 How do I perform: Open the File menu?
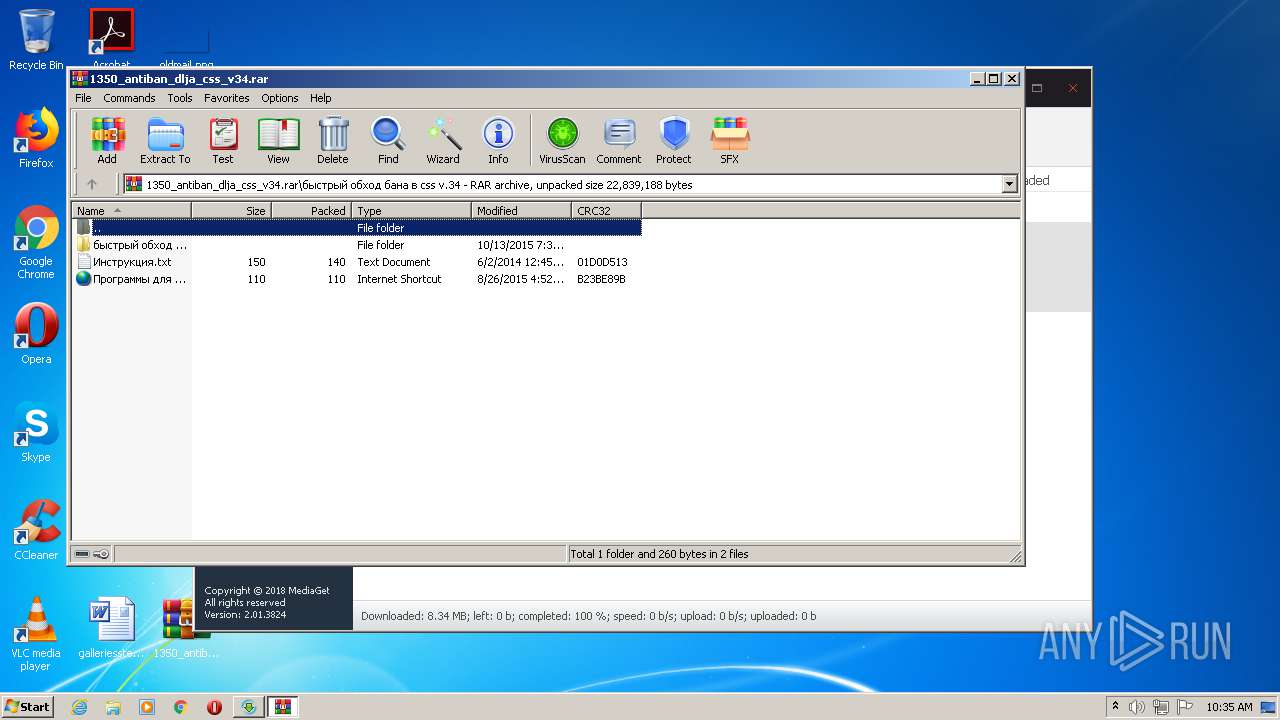point(83,98)
